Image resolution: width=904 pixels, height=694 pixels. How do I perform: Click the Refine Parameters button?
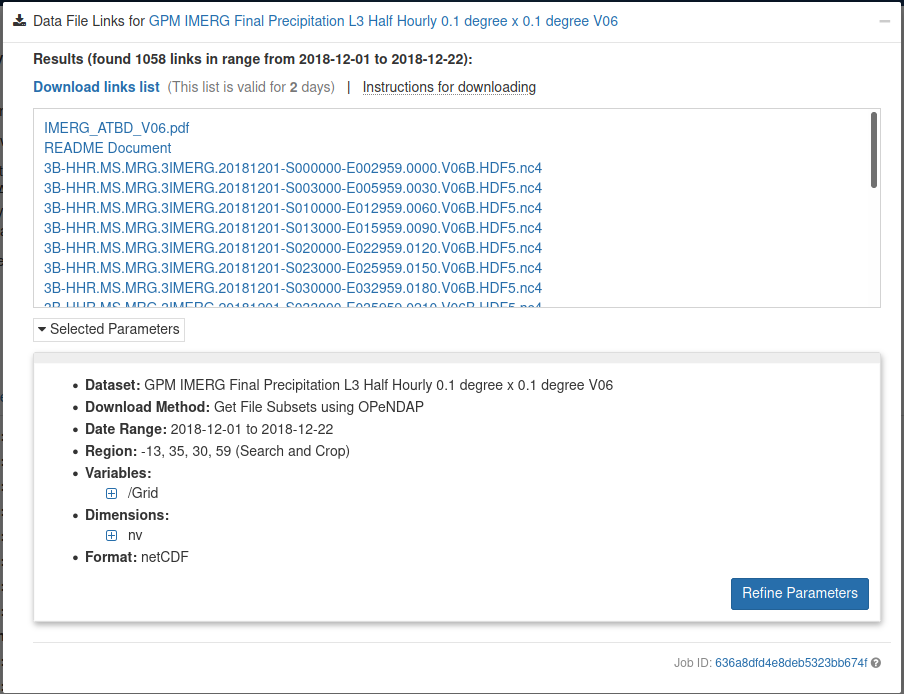800,594
